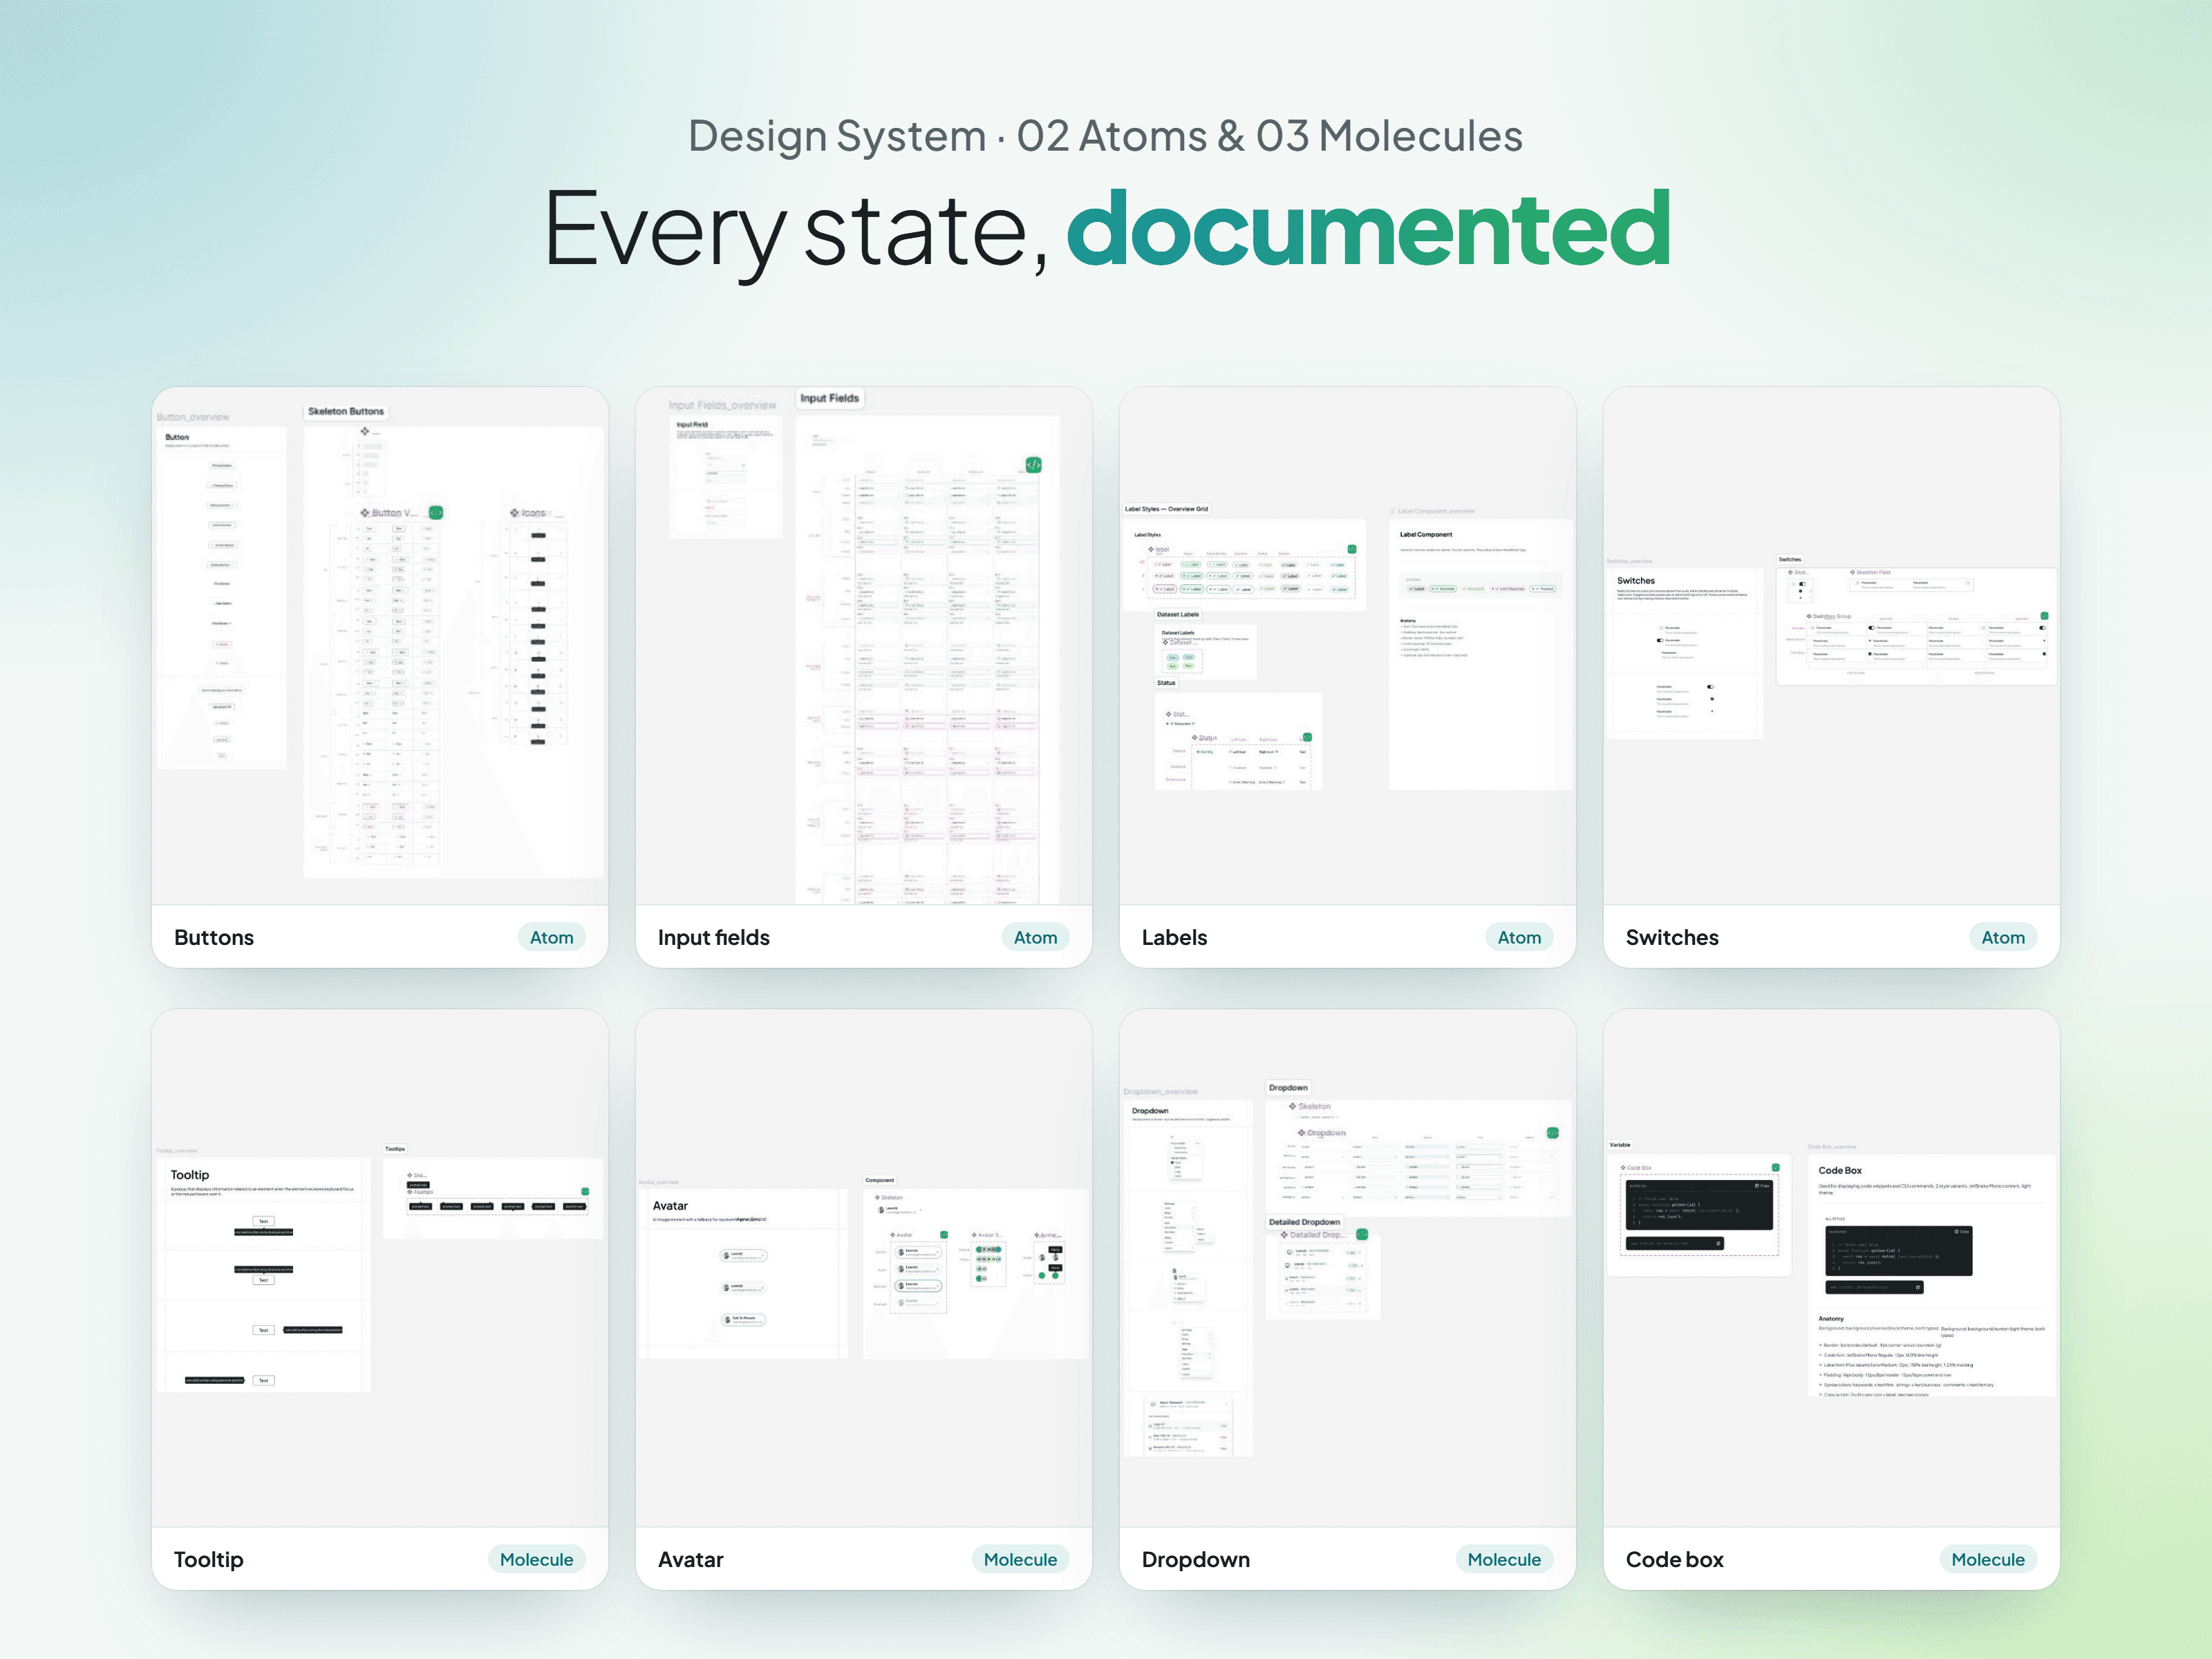This screenshot has height=1659, width=2212.
Task: Open the Buttons card preview thumbnail
Action: tap(380, 646)
